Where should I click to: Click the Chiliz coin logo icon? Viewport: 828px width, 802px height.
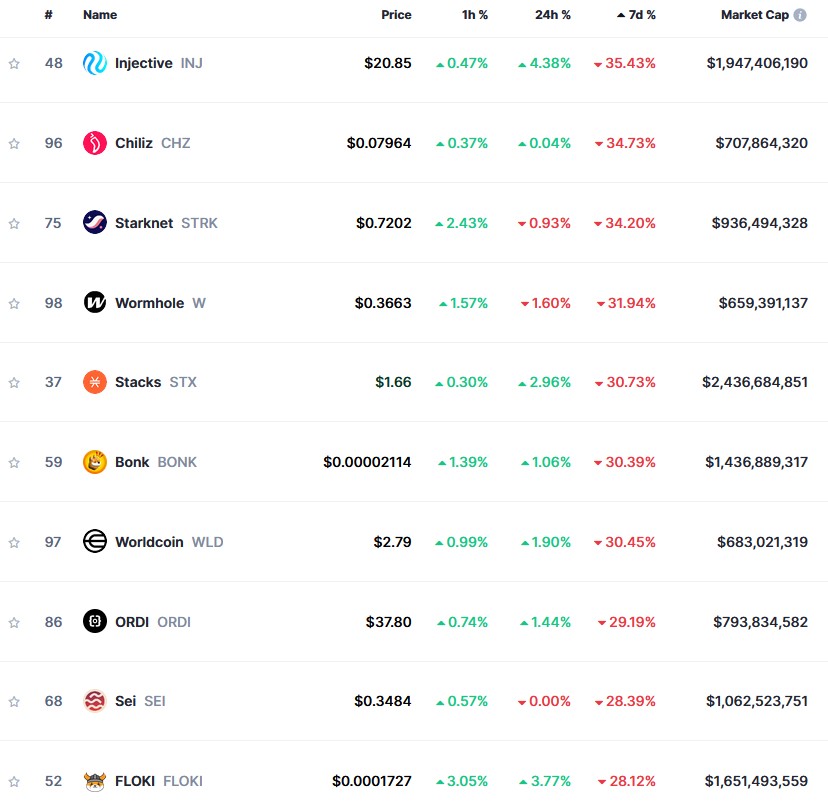tap(95, 143)
